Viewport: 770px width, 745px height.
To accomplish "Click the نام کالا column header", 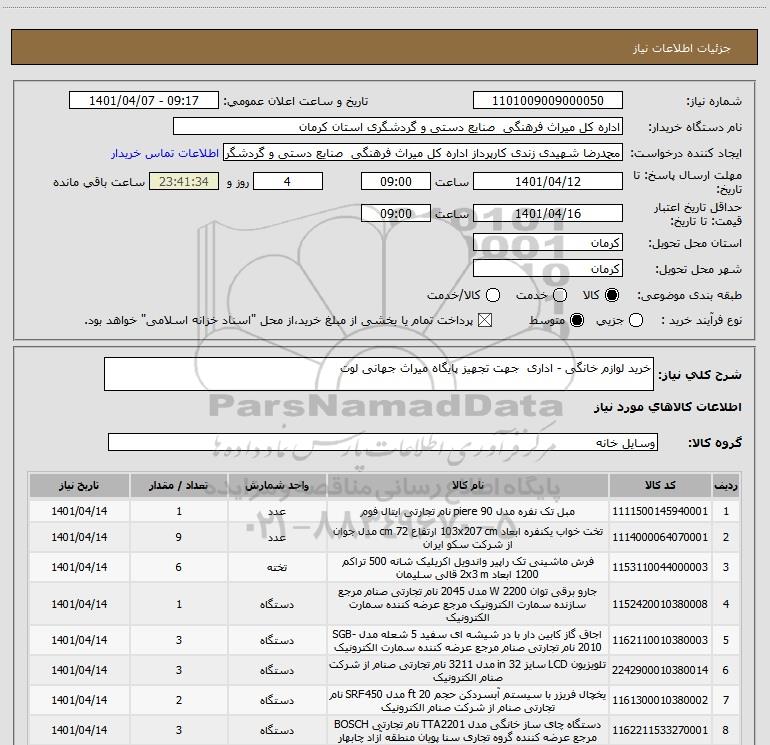I will point(468,485).
